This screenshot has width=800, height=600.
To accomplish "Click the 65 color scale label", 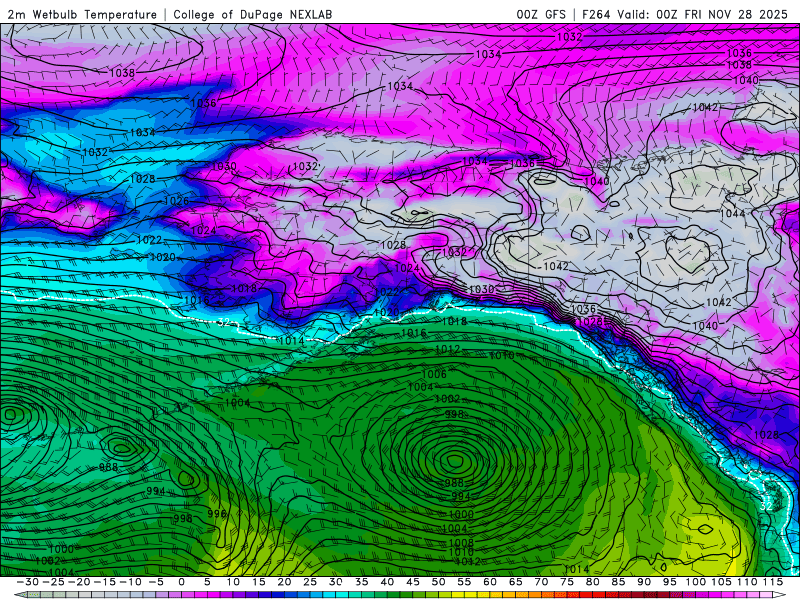I will point(515,582).
